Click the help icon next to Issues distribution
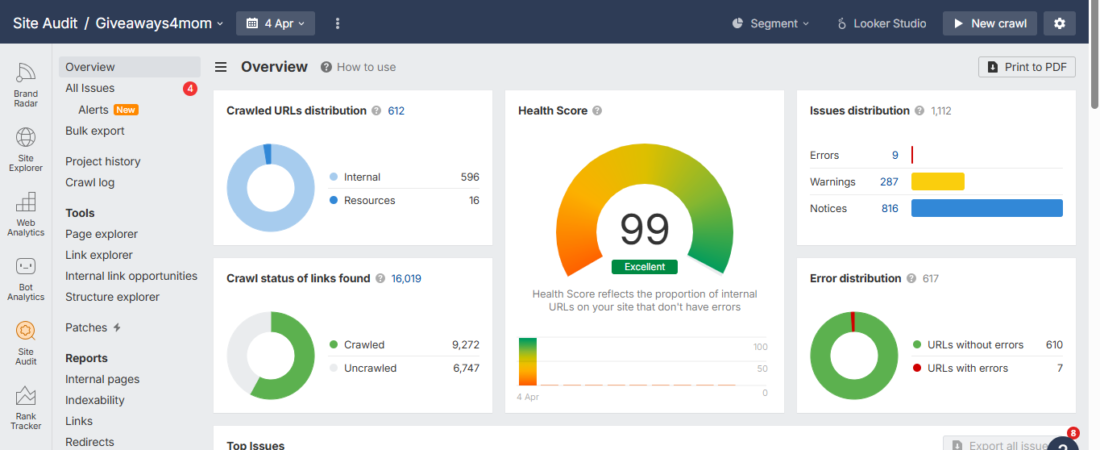This screenshot has height=450, width=1100. coord(919,111)
